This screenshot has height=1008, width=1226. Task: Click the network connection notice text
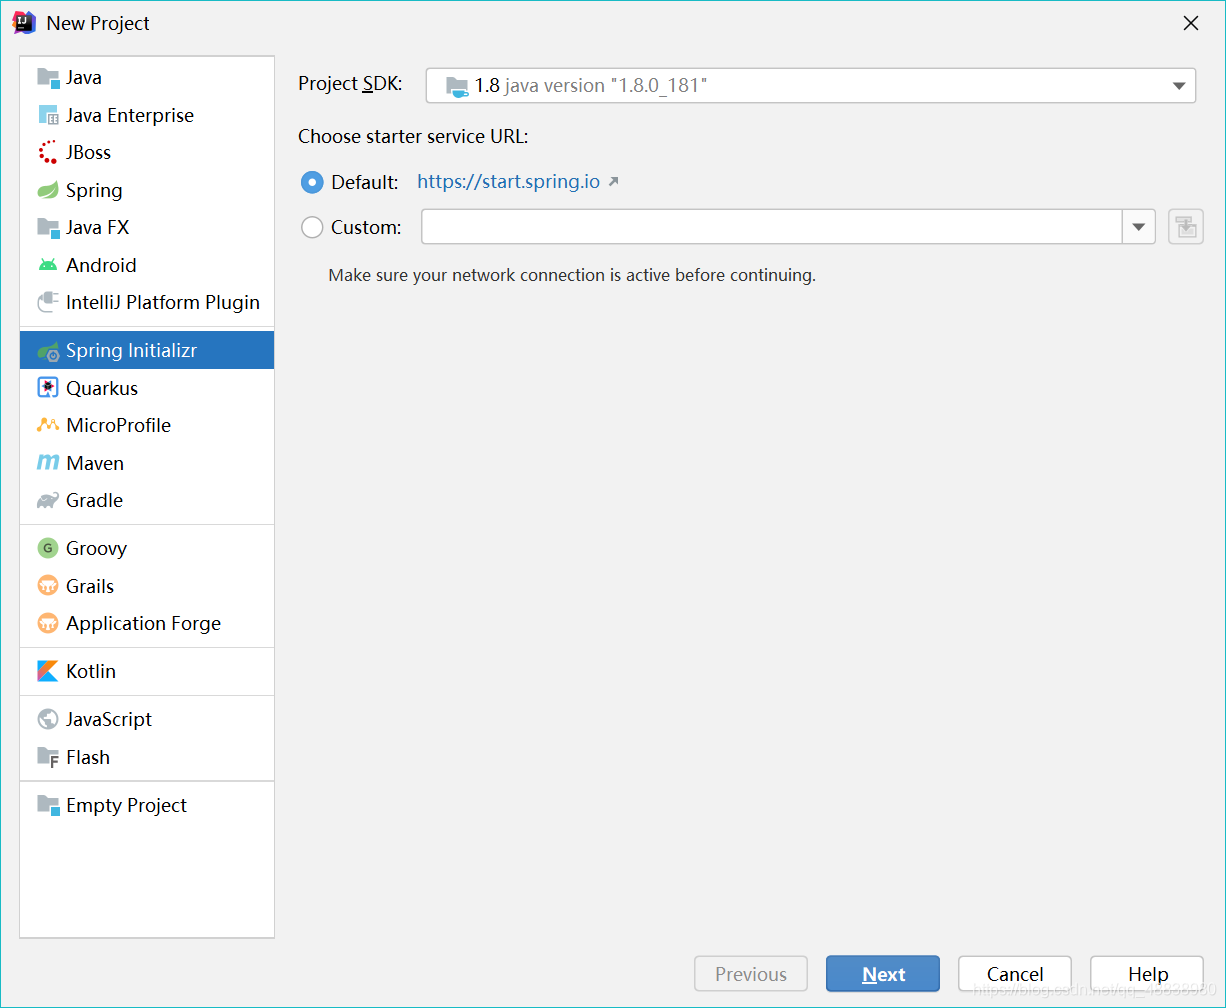(572, 275)
